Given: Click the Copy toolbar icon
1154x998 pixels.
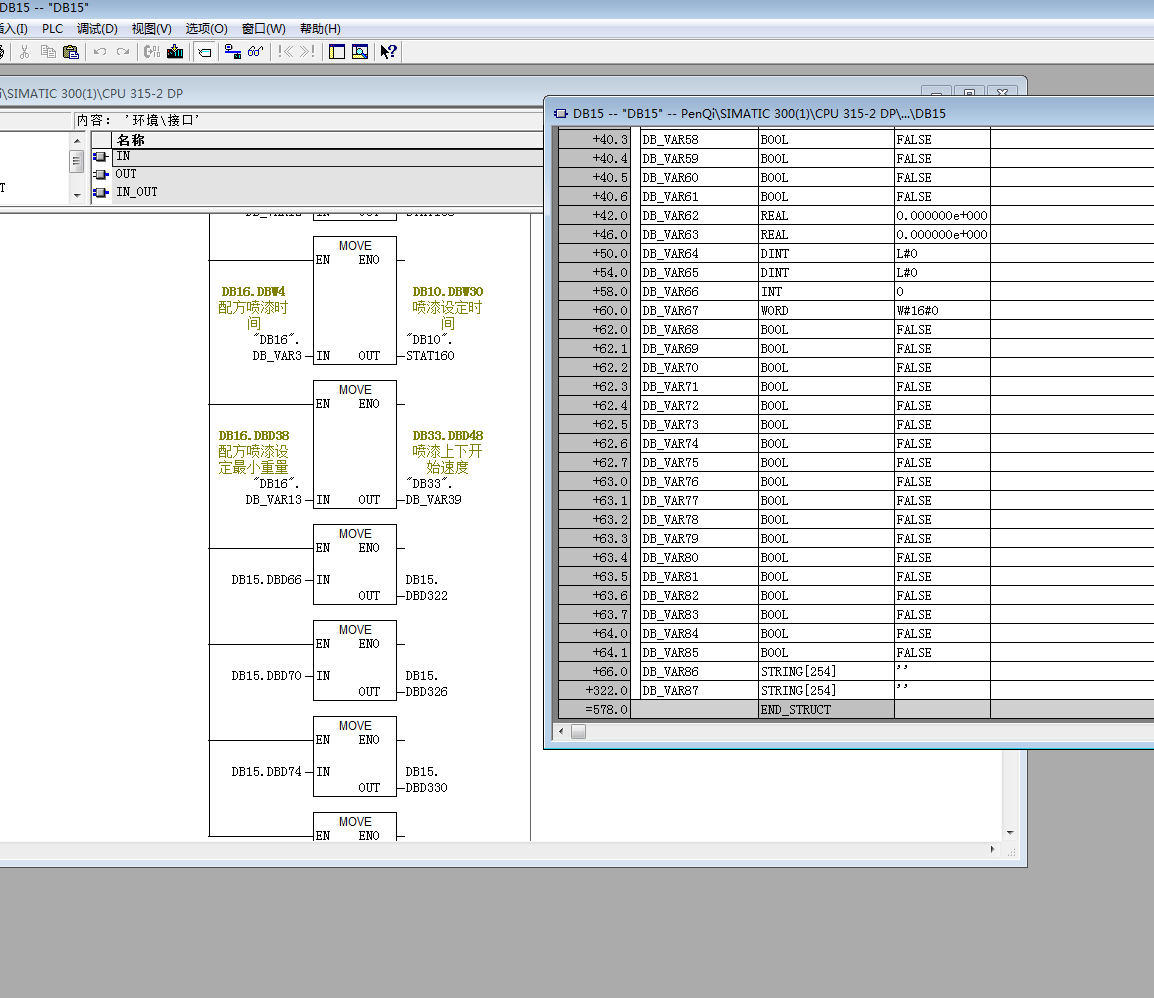Looking at the screenshot, I should (x=48, y=52).
